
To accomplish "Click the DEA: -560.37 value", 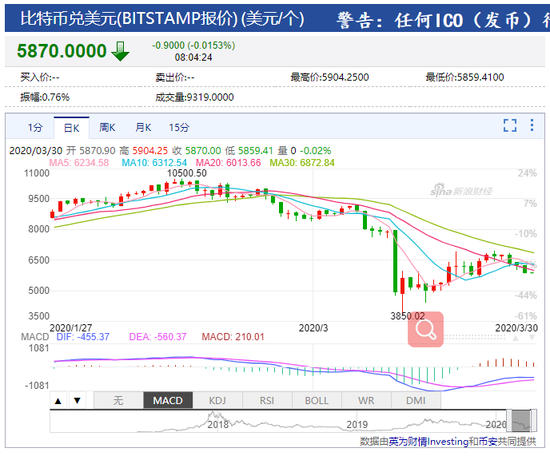I will 158,337.
